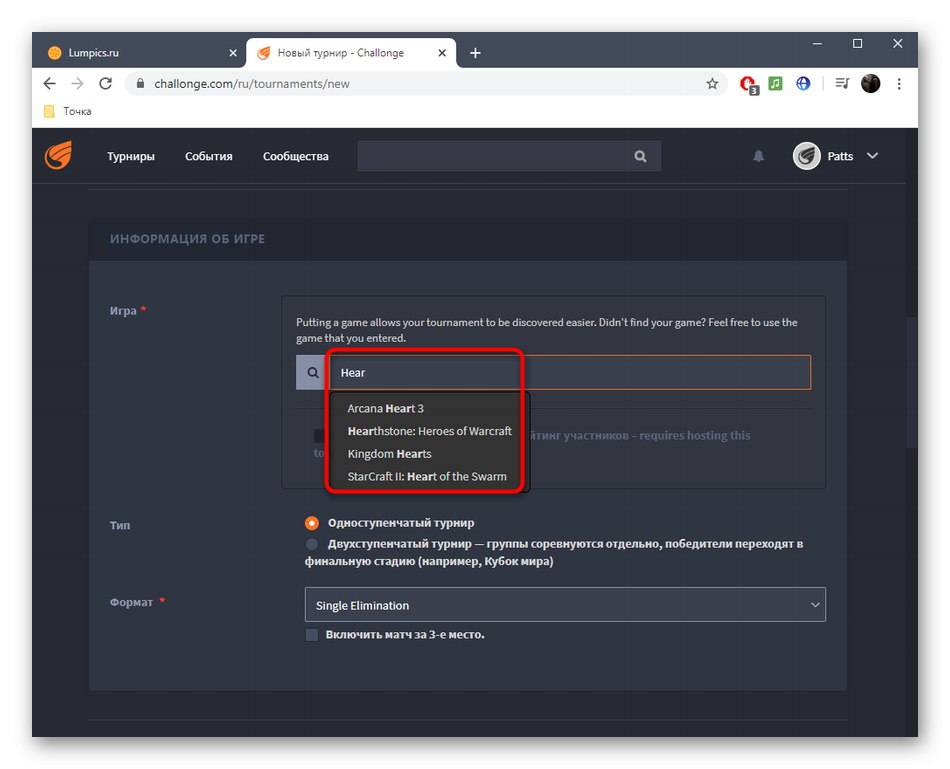Open Chrome three-dot menu

click(899, 84)
